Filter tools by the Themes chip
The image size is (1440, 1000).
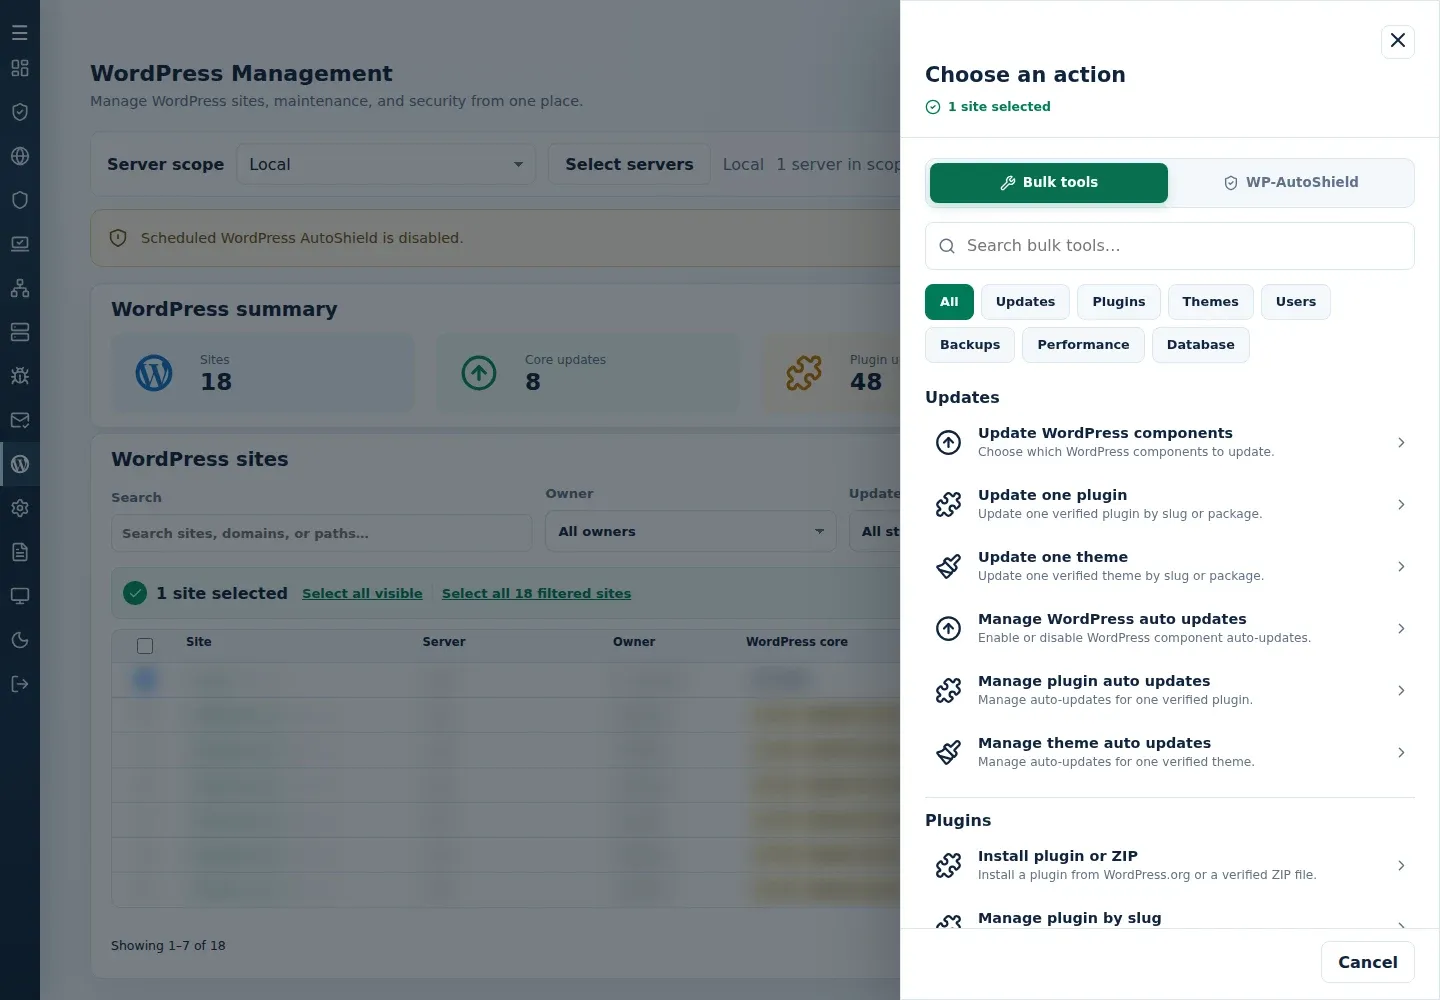1210,302
